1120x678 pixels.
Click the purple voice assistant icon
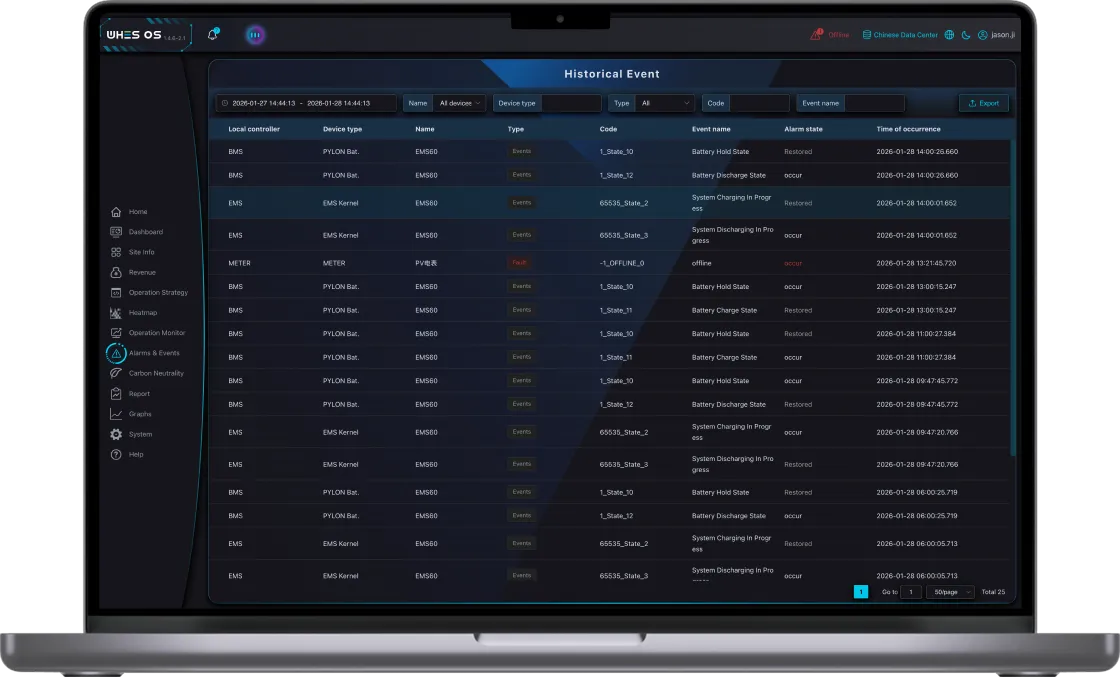point(254,35)
